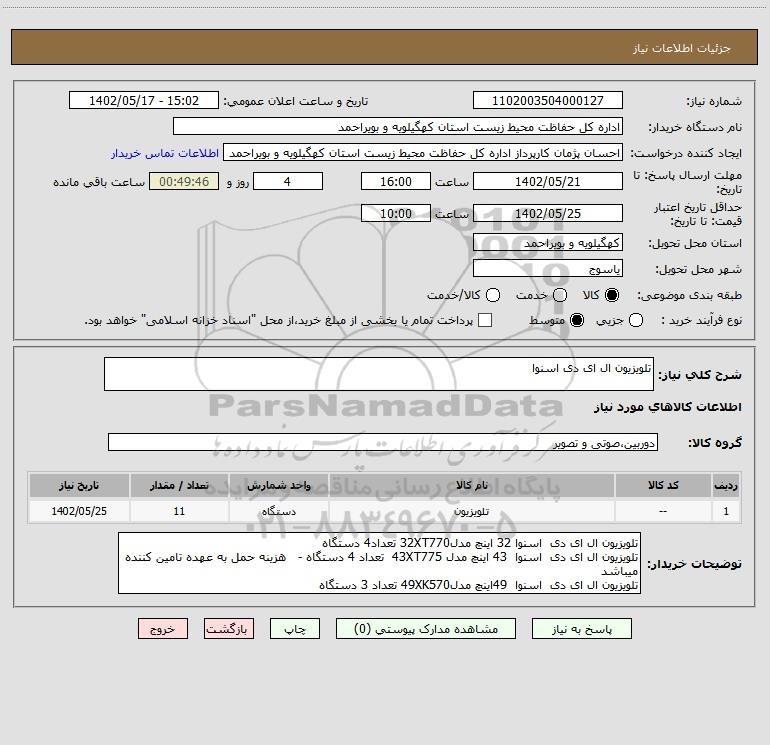Click the گروه کالا field دوربین،صوتی و تصویر
The image size is (770, 745).
click(383, 442)
